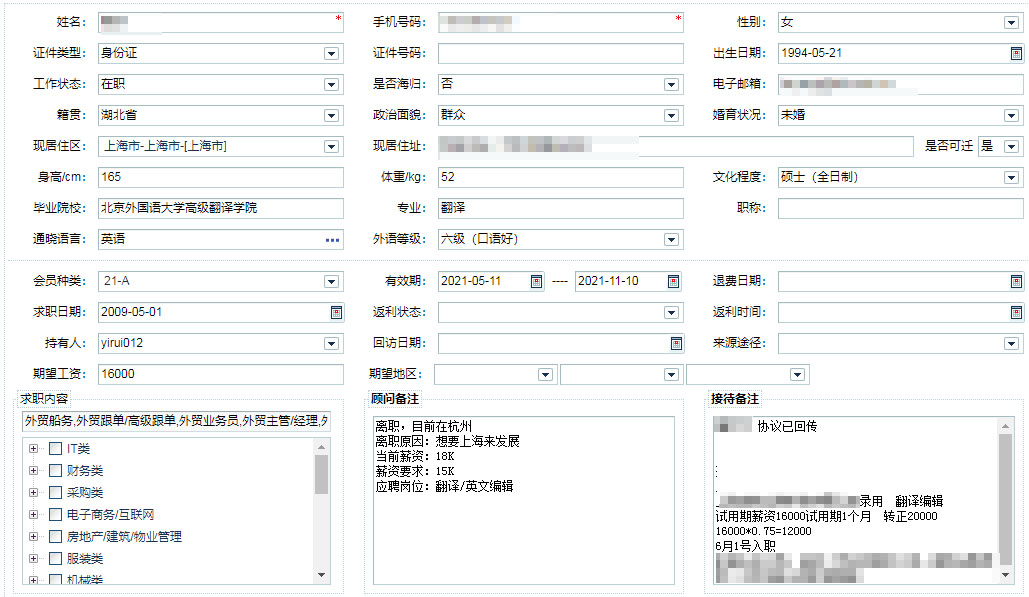Screen dimensions: 1029x597
Task: Expand the 房地产/建筑/物业管理 tree node
Action: (x=33, y=537)
